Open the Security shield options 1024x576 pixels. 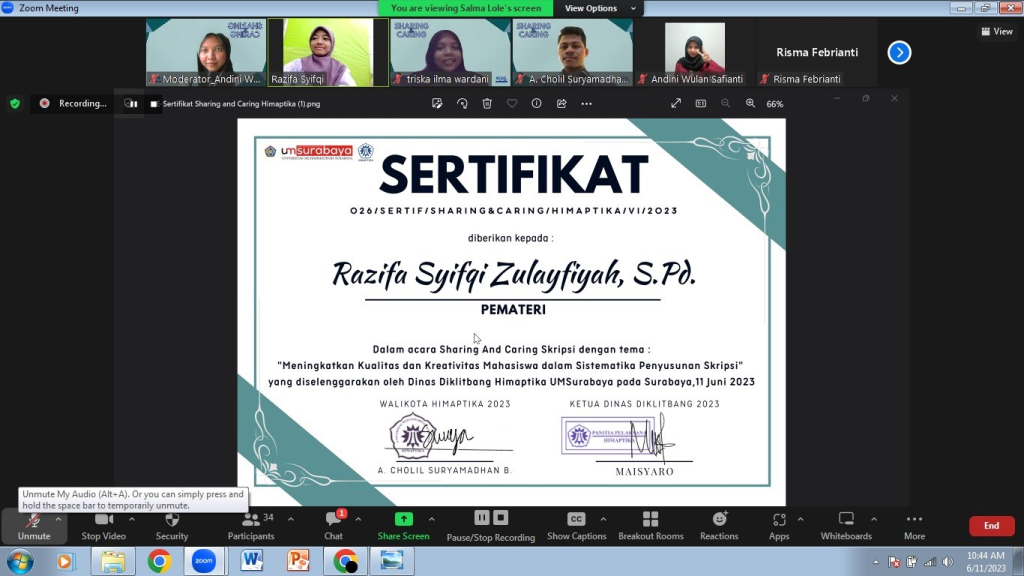click(x=171, y=524)
